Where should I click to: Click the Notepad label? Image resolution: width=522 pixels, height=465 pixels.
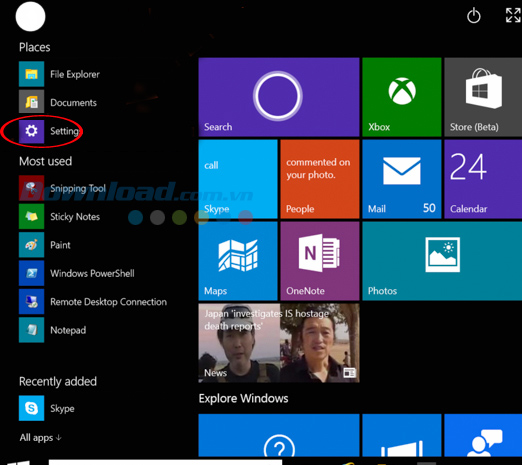click(x=68, y=330)
